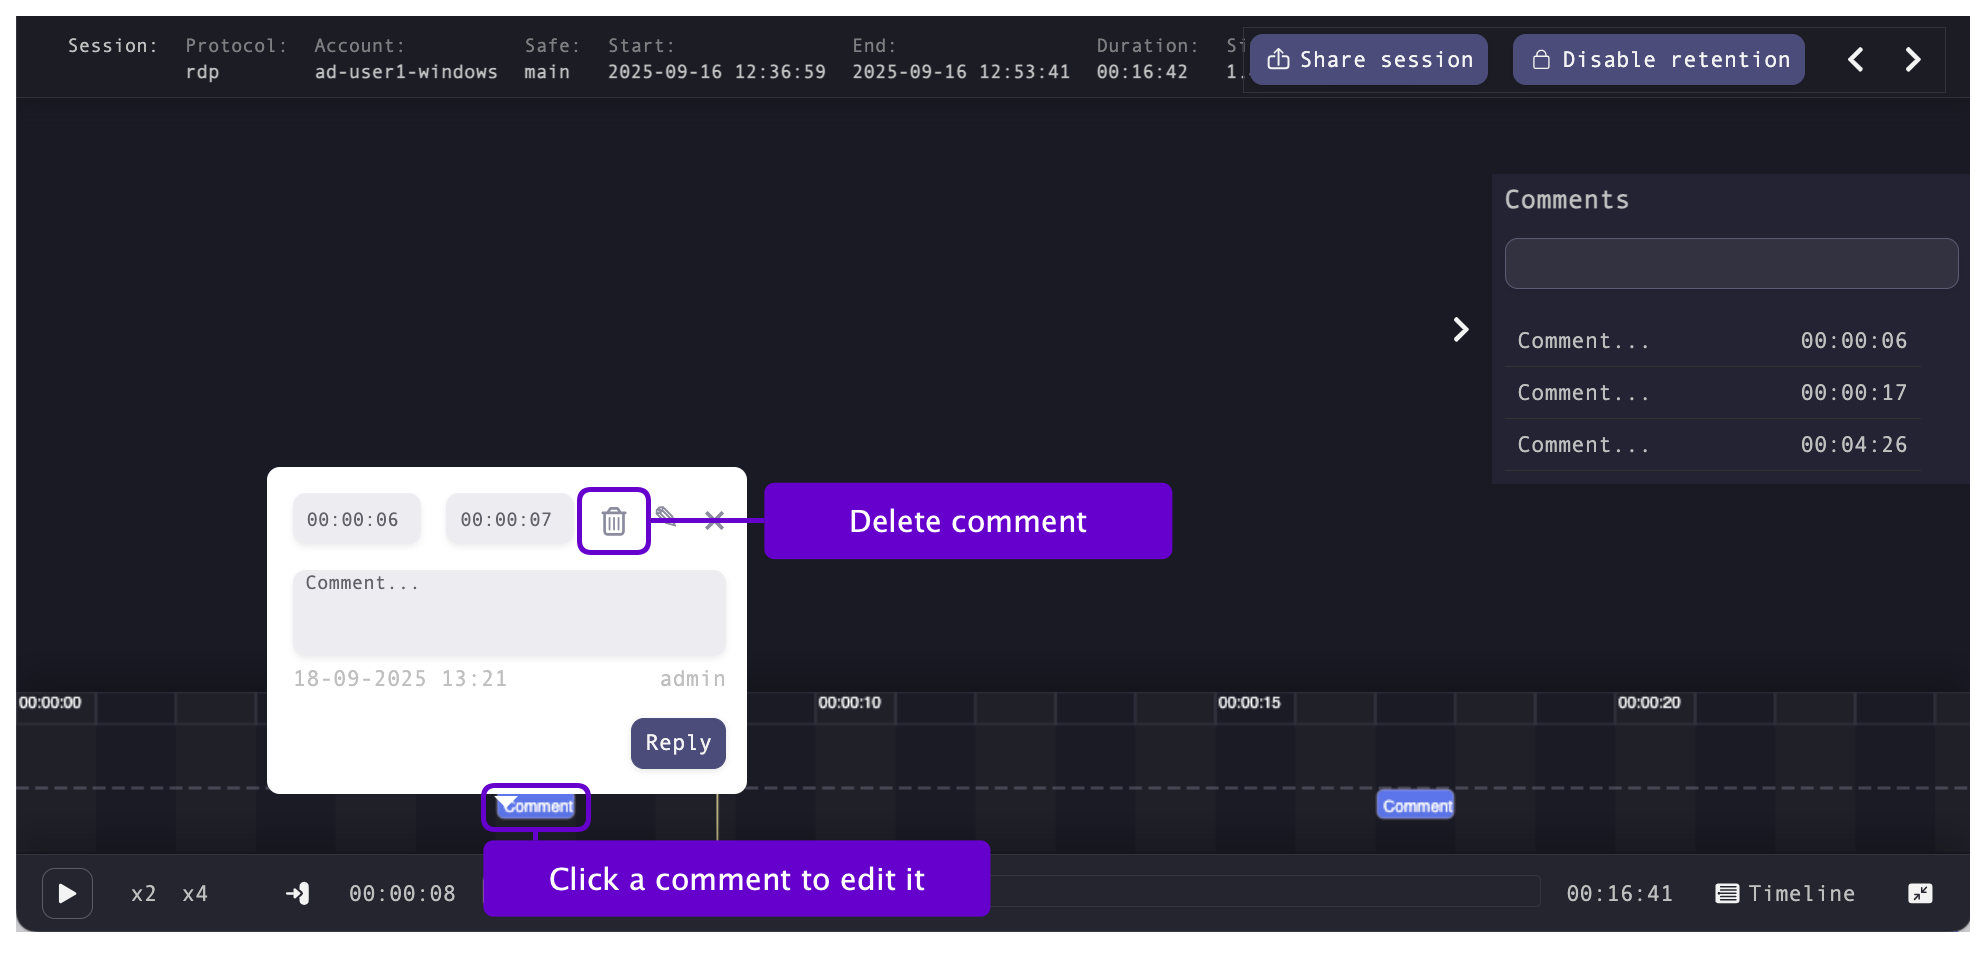Type in the Comments search field
1985x955 pixels.
pos(1731,264)
